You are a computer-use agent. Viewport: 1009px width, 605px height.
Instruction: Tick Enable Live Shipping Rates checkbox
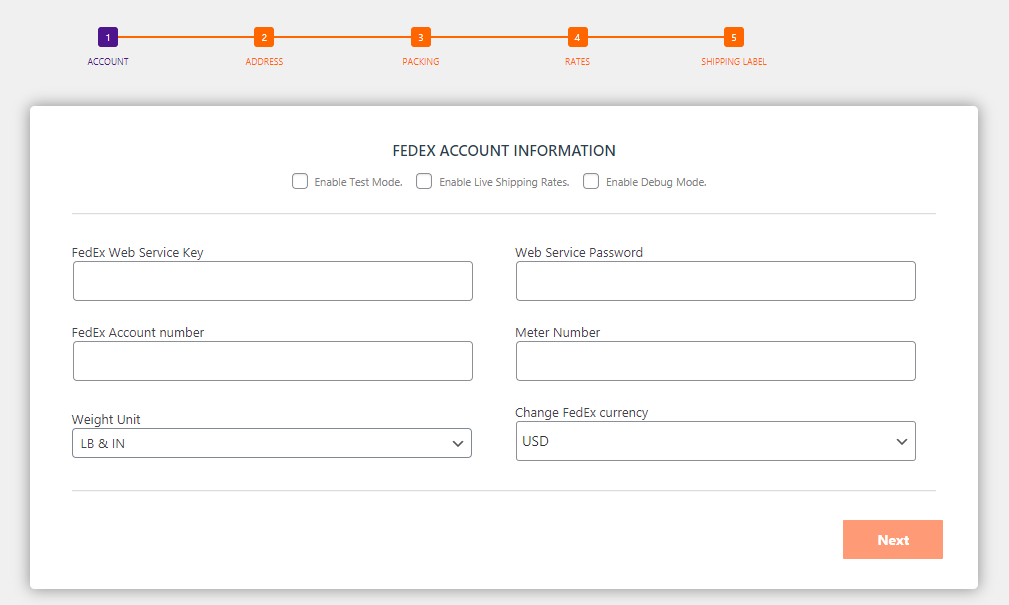click(x=424, y=181)
